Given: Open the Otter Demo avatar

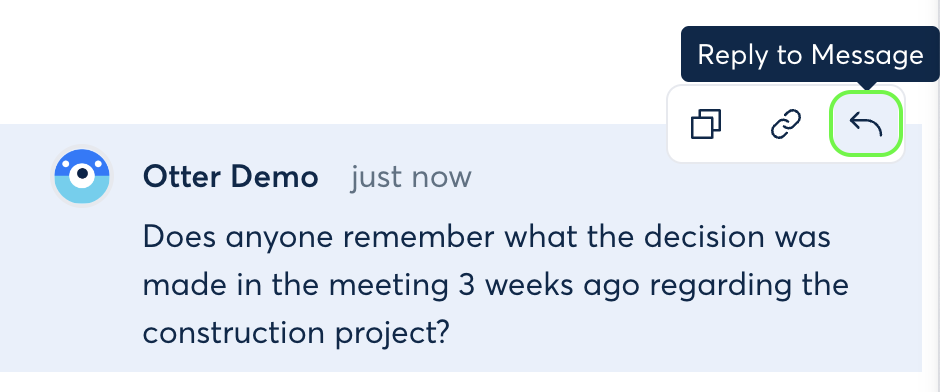Looking at the screenshot, I should tap(82, 176).
